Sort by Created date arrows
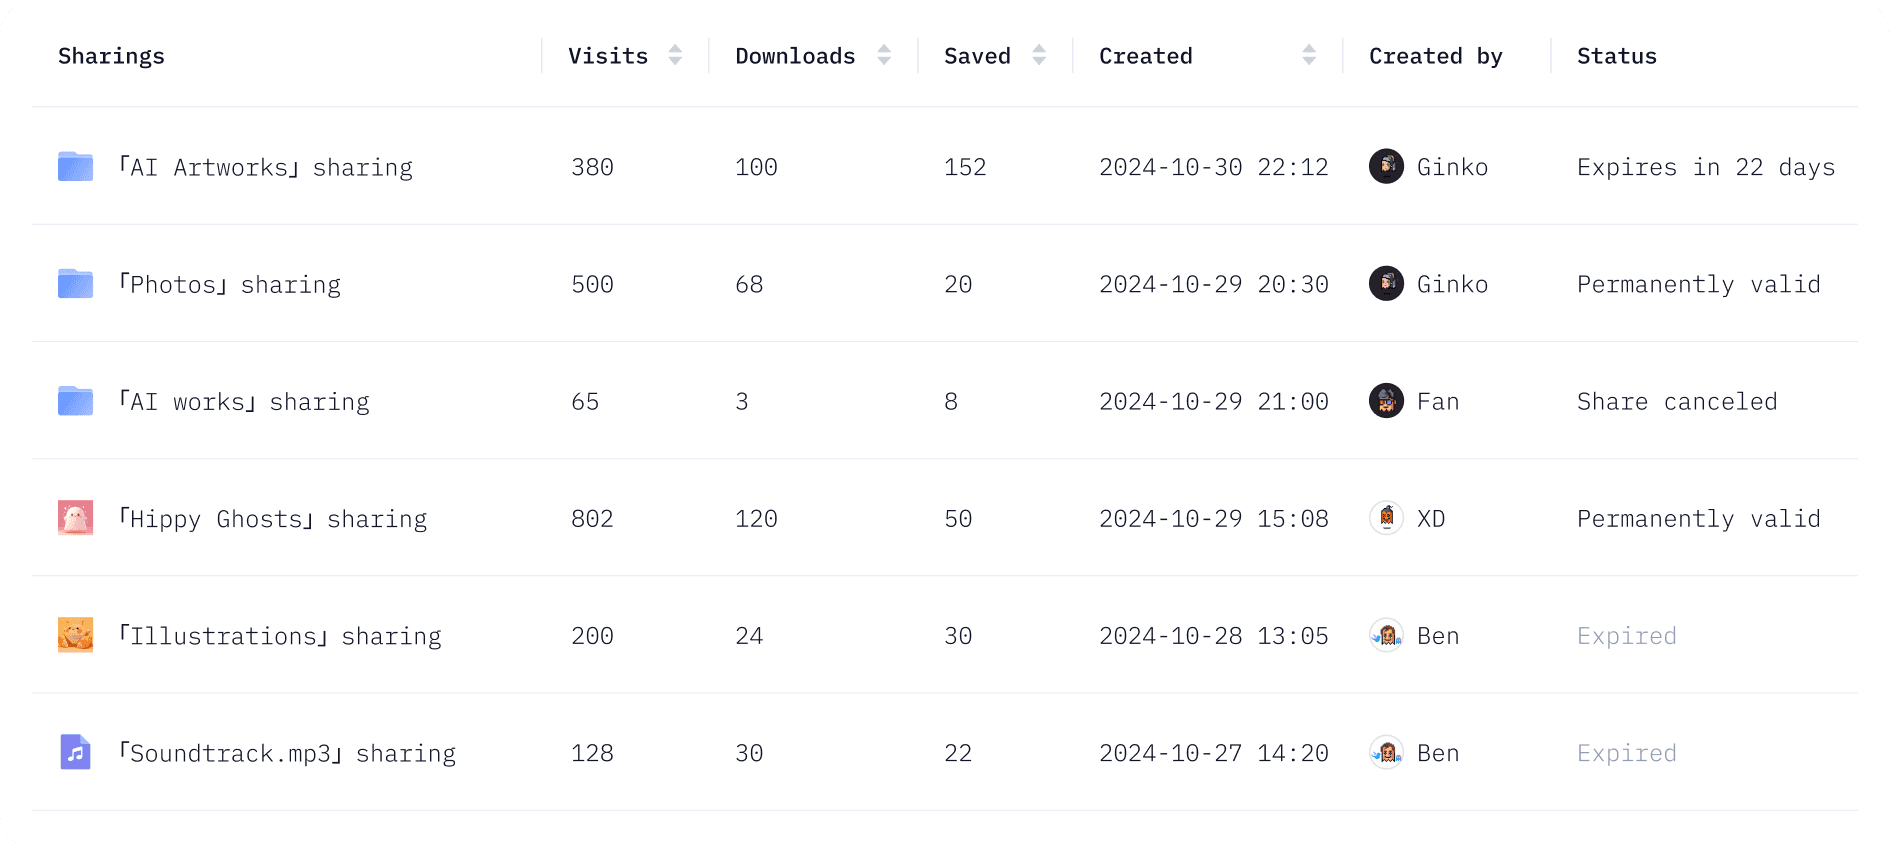The image size is (1890, 847). (x=1309, y=55)
